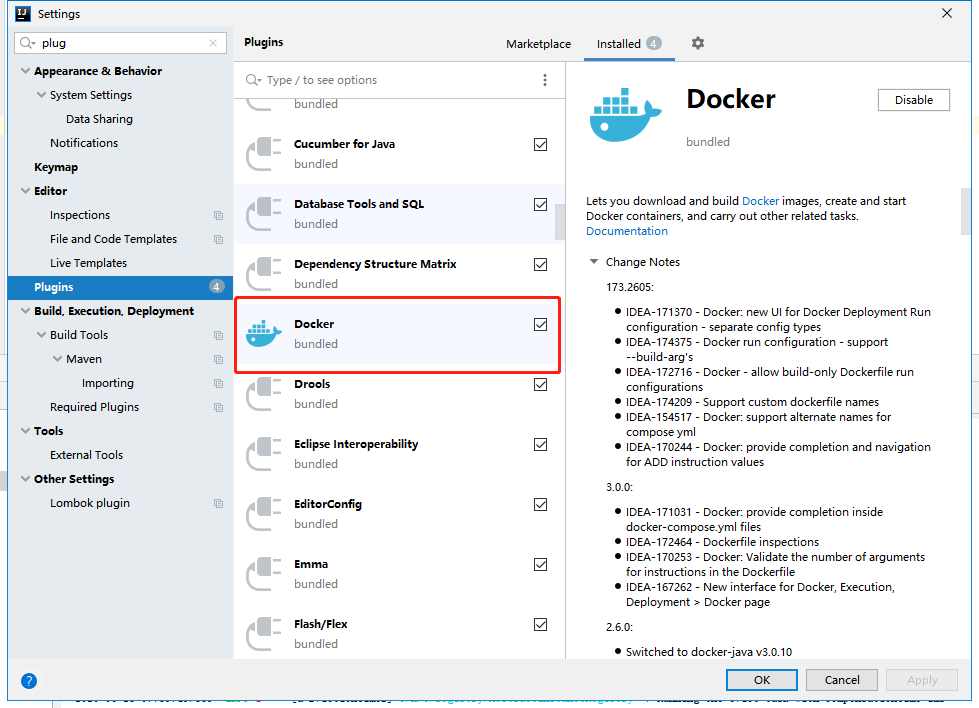Open the Docker hyperlink in description
This screenshot has height=708, width=979.
point(760,201)
